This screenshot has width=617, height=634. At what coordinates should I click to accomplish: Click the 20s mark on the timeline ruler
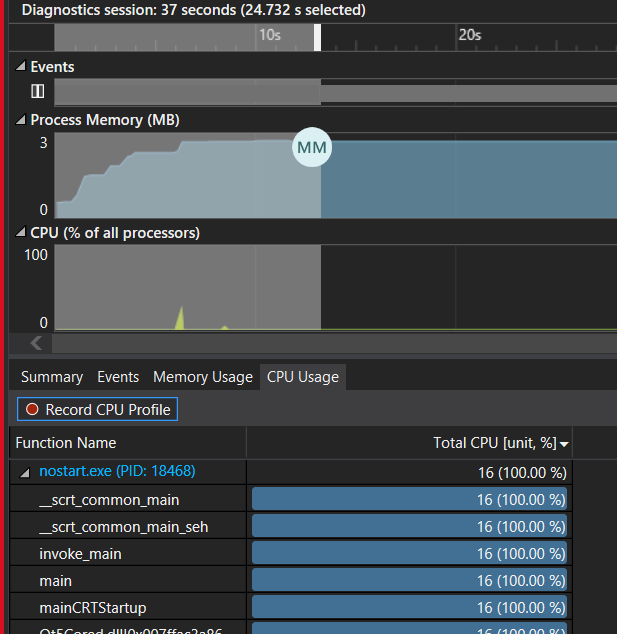(x=469, y=35)
